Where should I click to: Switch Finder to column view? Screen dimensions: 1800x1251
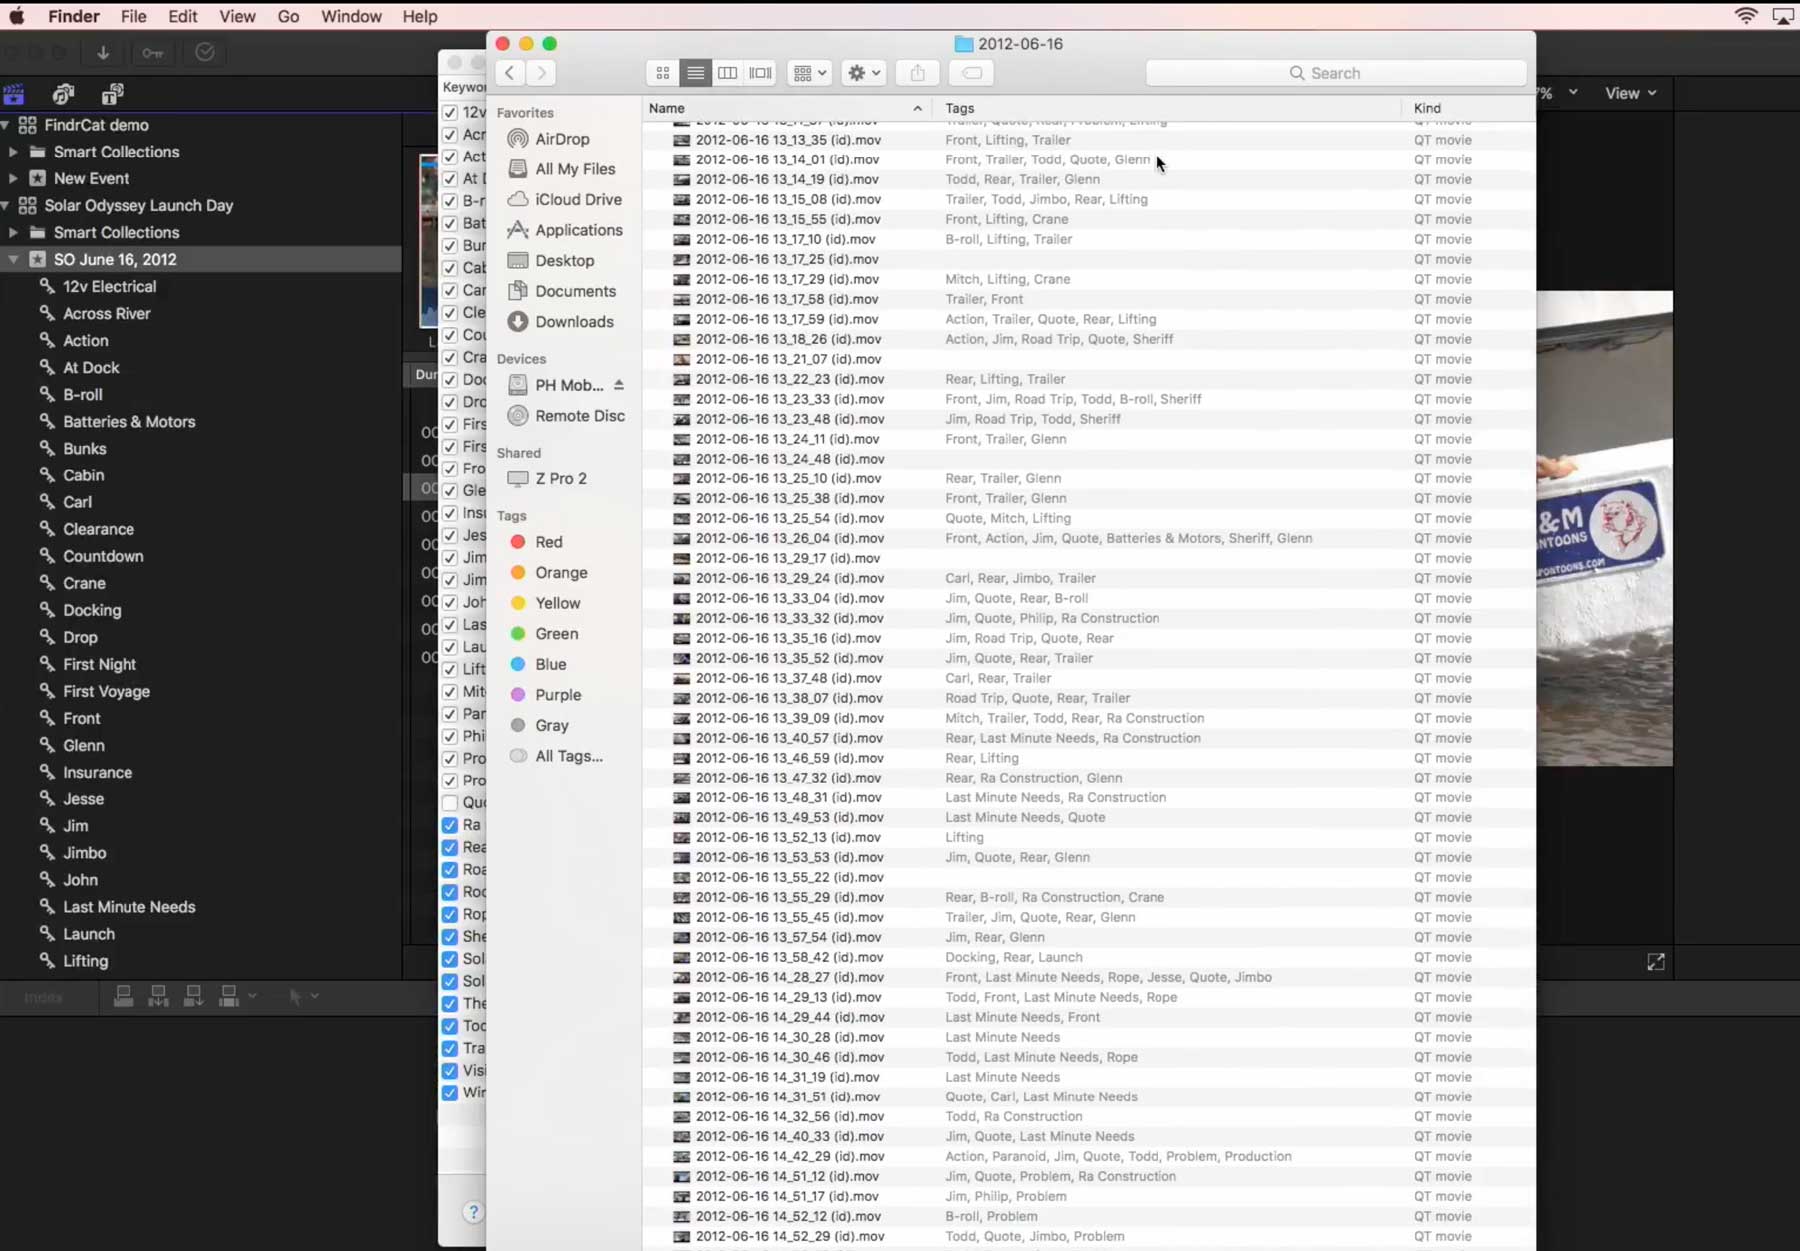click(x=728, y=73)
